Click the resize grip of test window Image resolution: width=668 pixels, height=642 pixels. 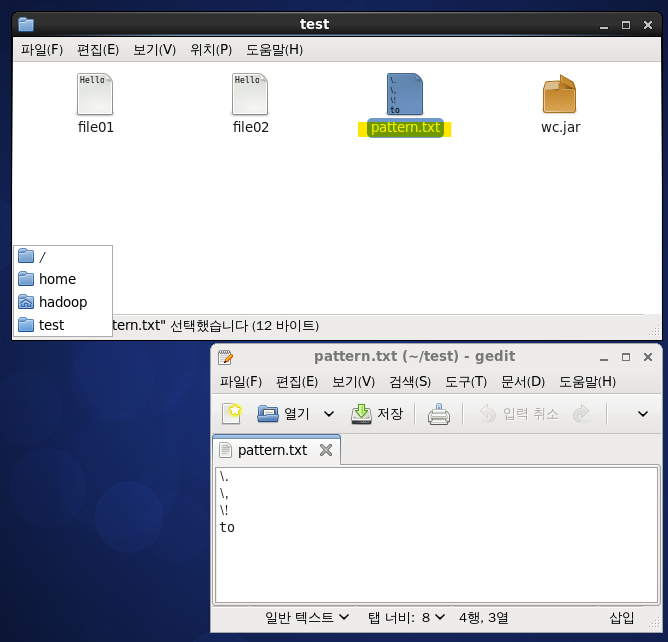tap(654, 330)
